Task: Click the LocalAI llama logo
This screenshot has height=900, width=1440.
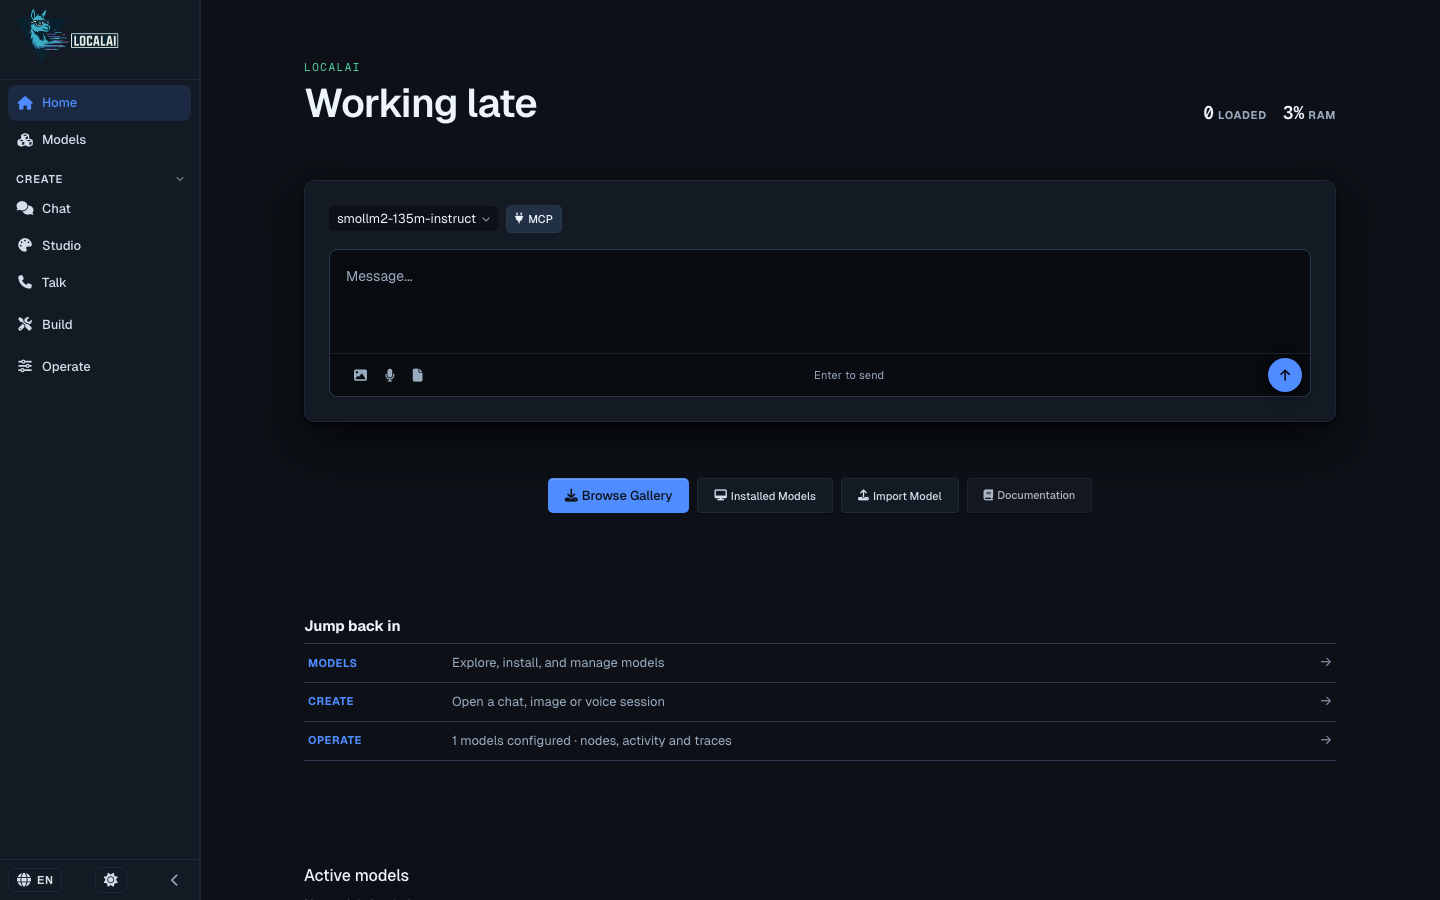Action: click(69, 37)
